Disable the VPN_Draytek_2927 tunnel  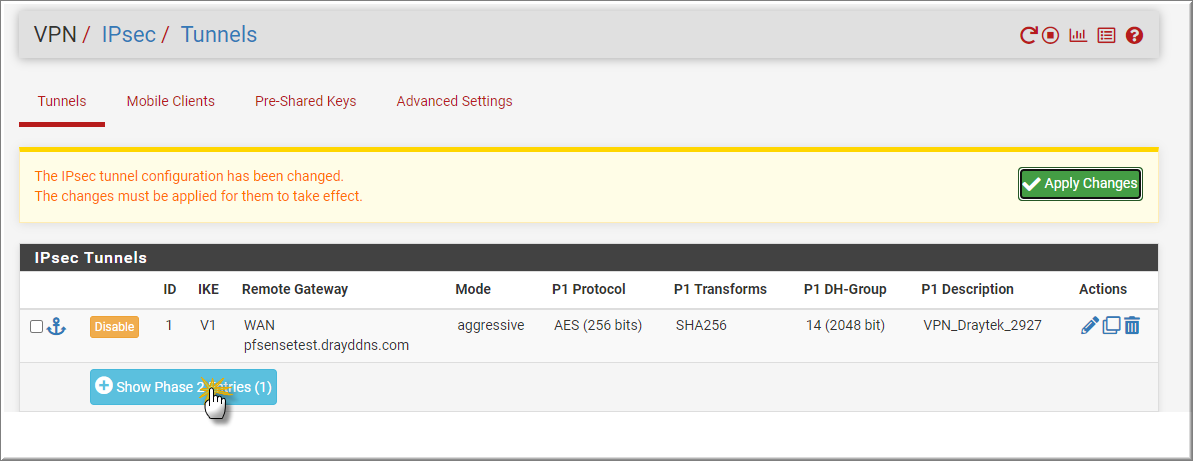114,326
